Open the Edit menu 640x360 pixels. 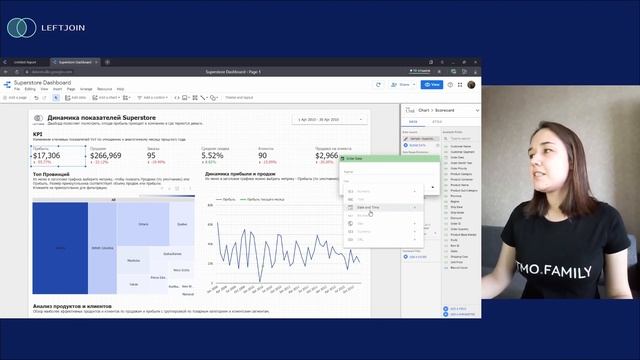pos(30,89)
